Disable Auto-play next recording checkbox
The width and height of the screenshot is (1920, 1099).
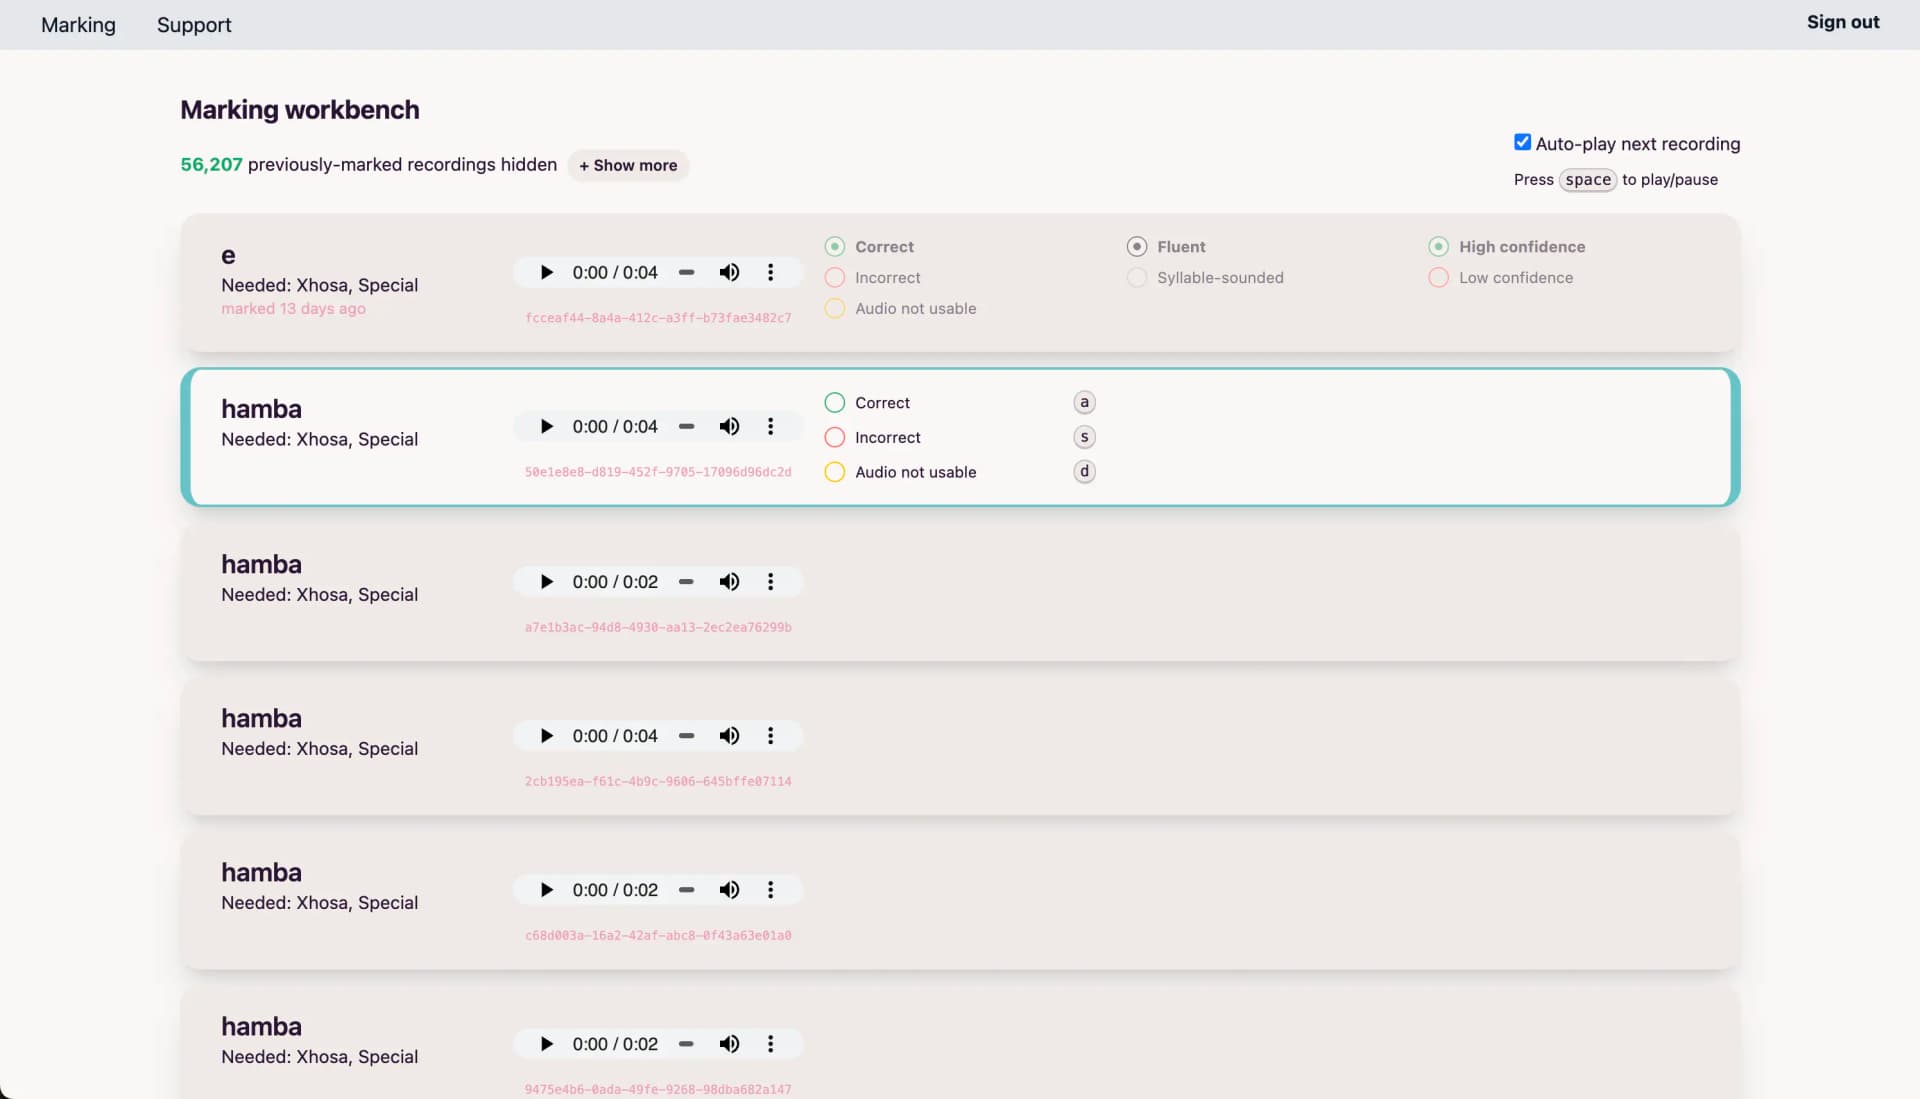(1522, 143)
